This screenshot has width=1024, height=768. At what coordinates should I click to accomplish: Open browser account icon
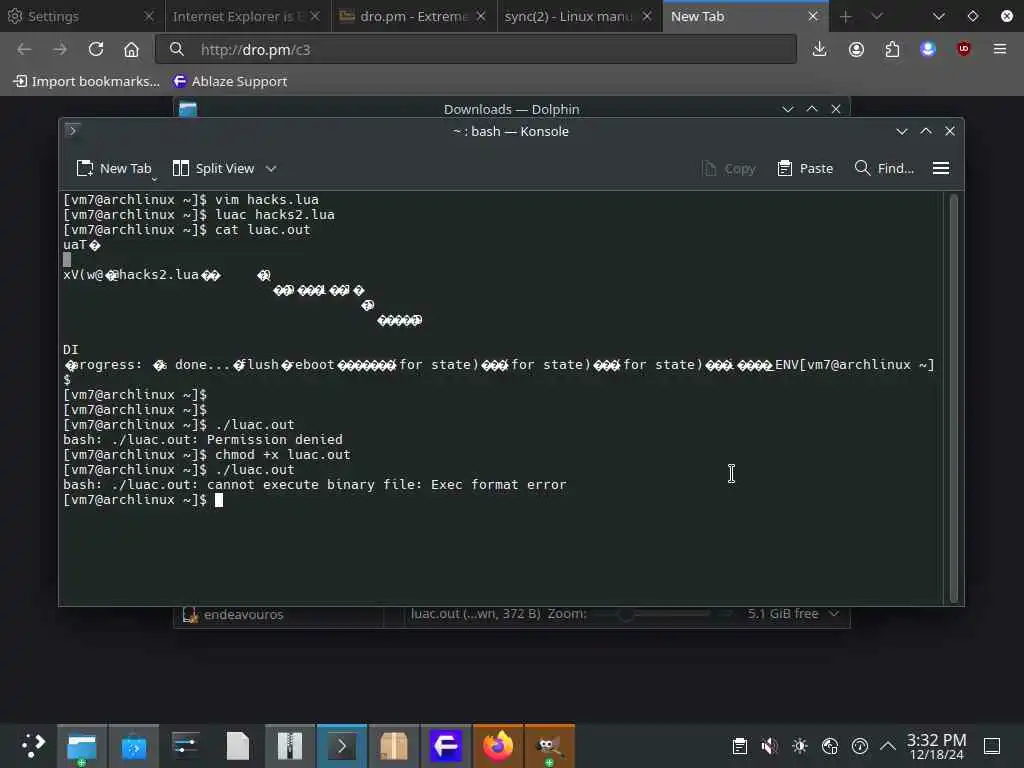[x=856, y=50]
